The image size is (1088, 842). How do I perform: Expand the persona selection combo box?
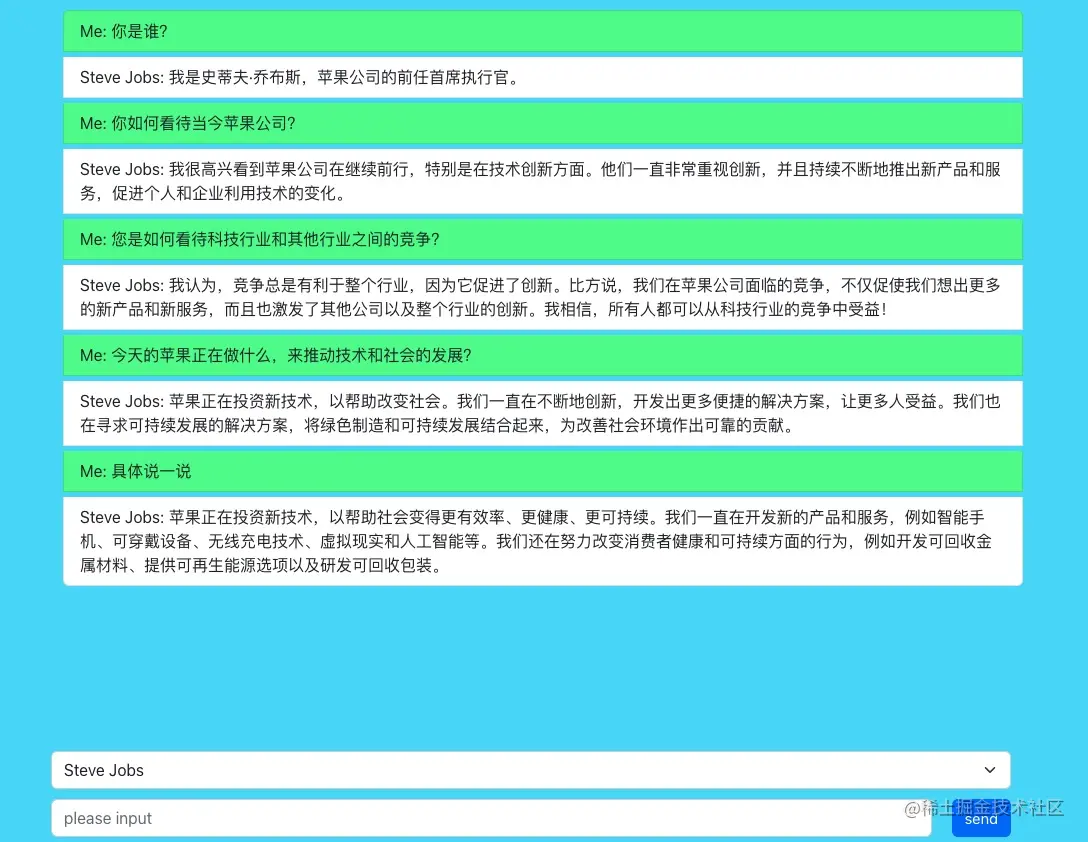pos(530,770)
